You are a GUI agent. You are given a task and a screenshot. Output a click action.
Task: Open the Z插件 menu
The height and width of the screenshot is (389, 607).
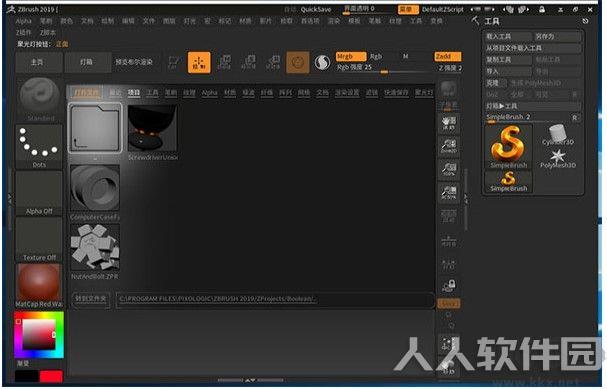[x=23, y=33]
